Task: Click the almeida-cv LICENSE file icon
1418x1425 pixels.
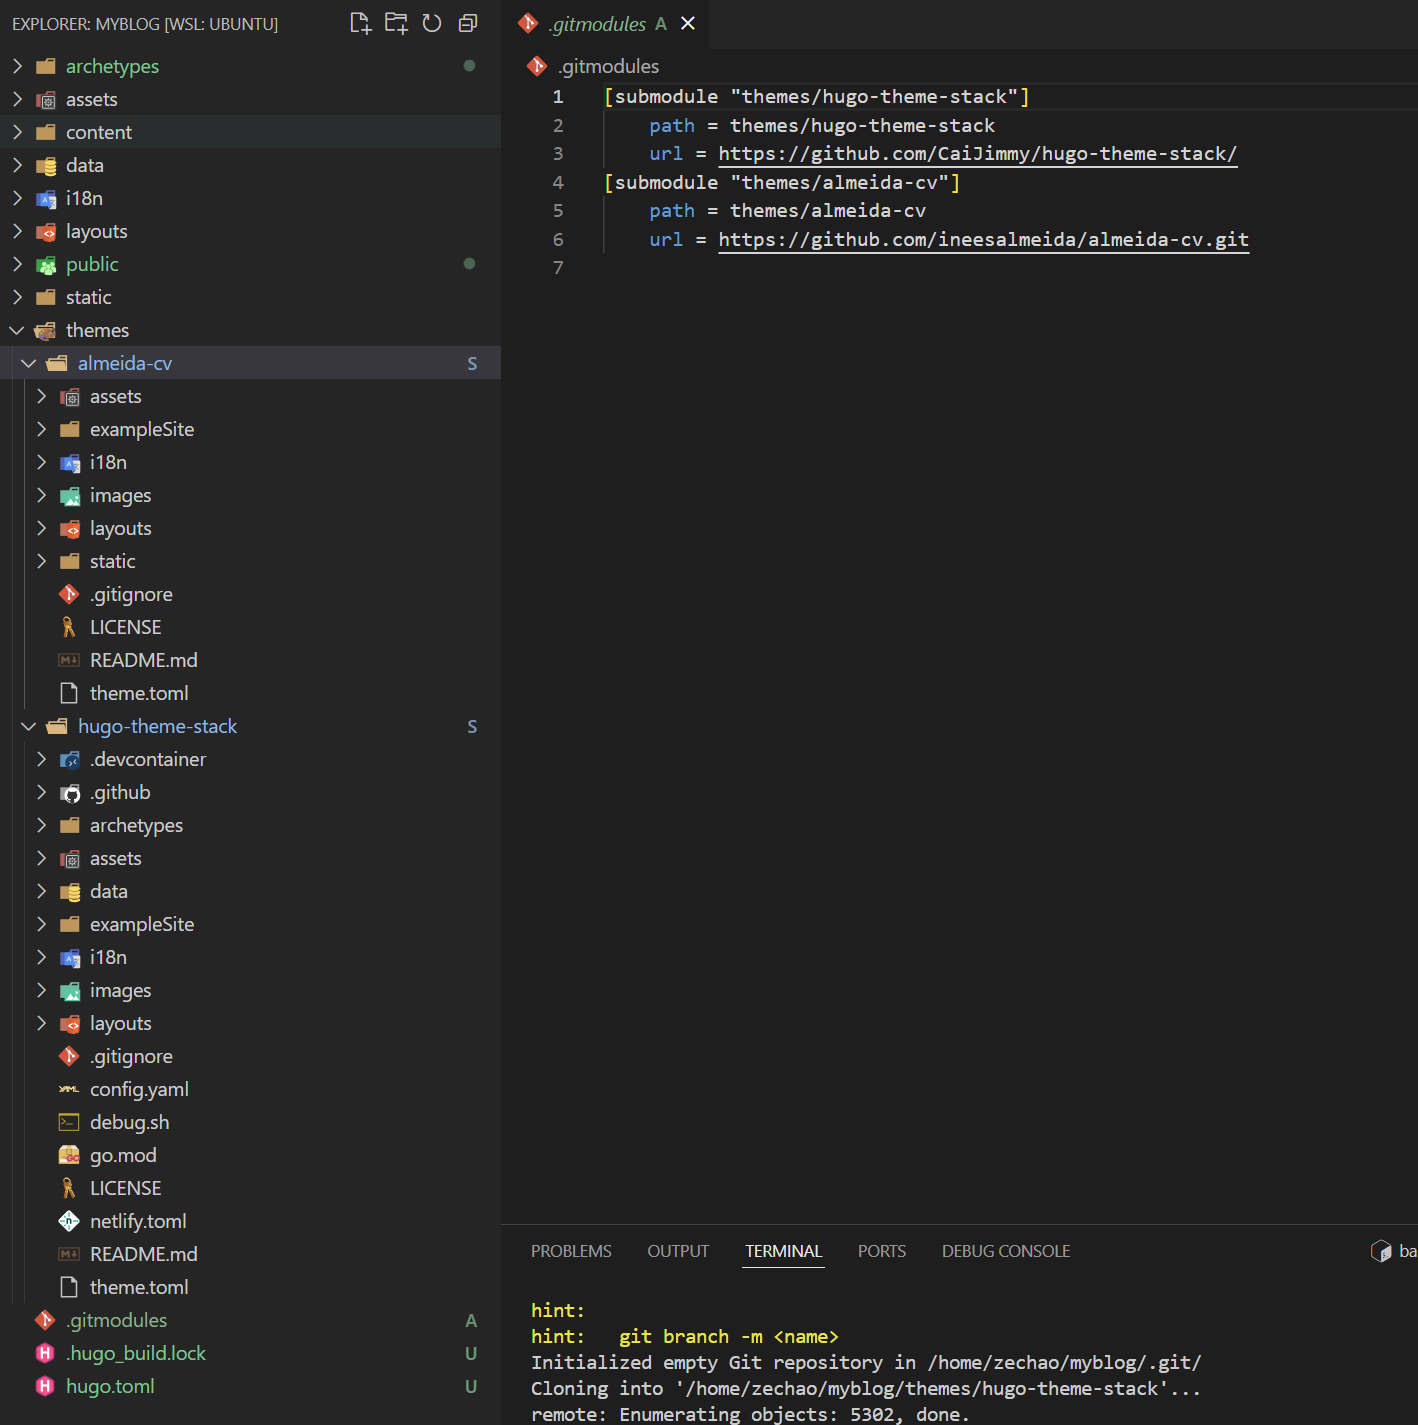Action: coord(69,627)
